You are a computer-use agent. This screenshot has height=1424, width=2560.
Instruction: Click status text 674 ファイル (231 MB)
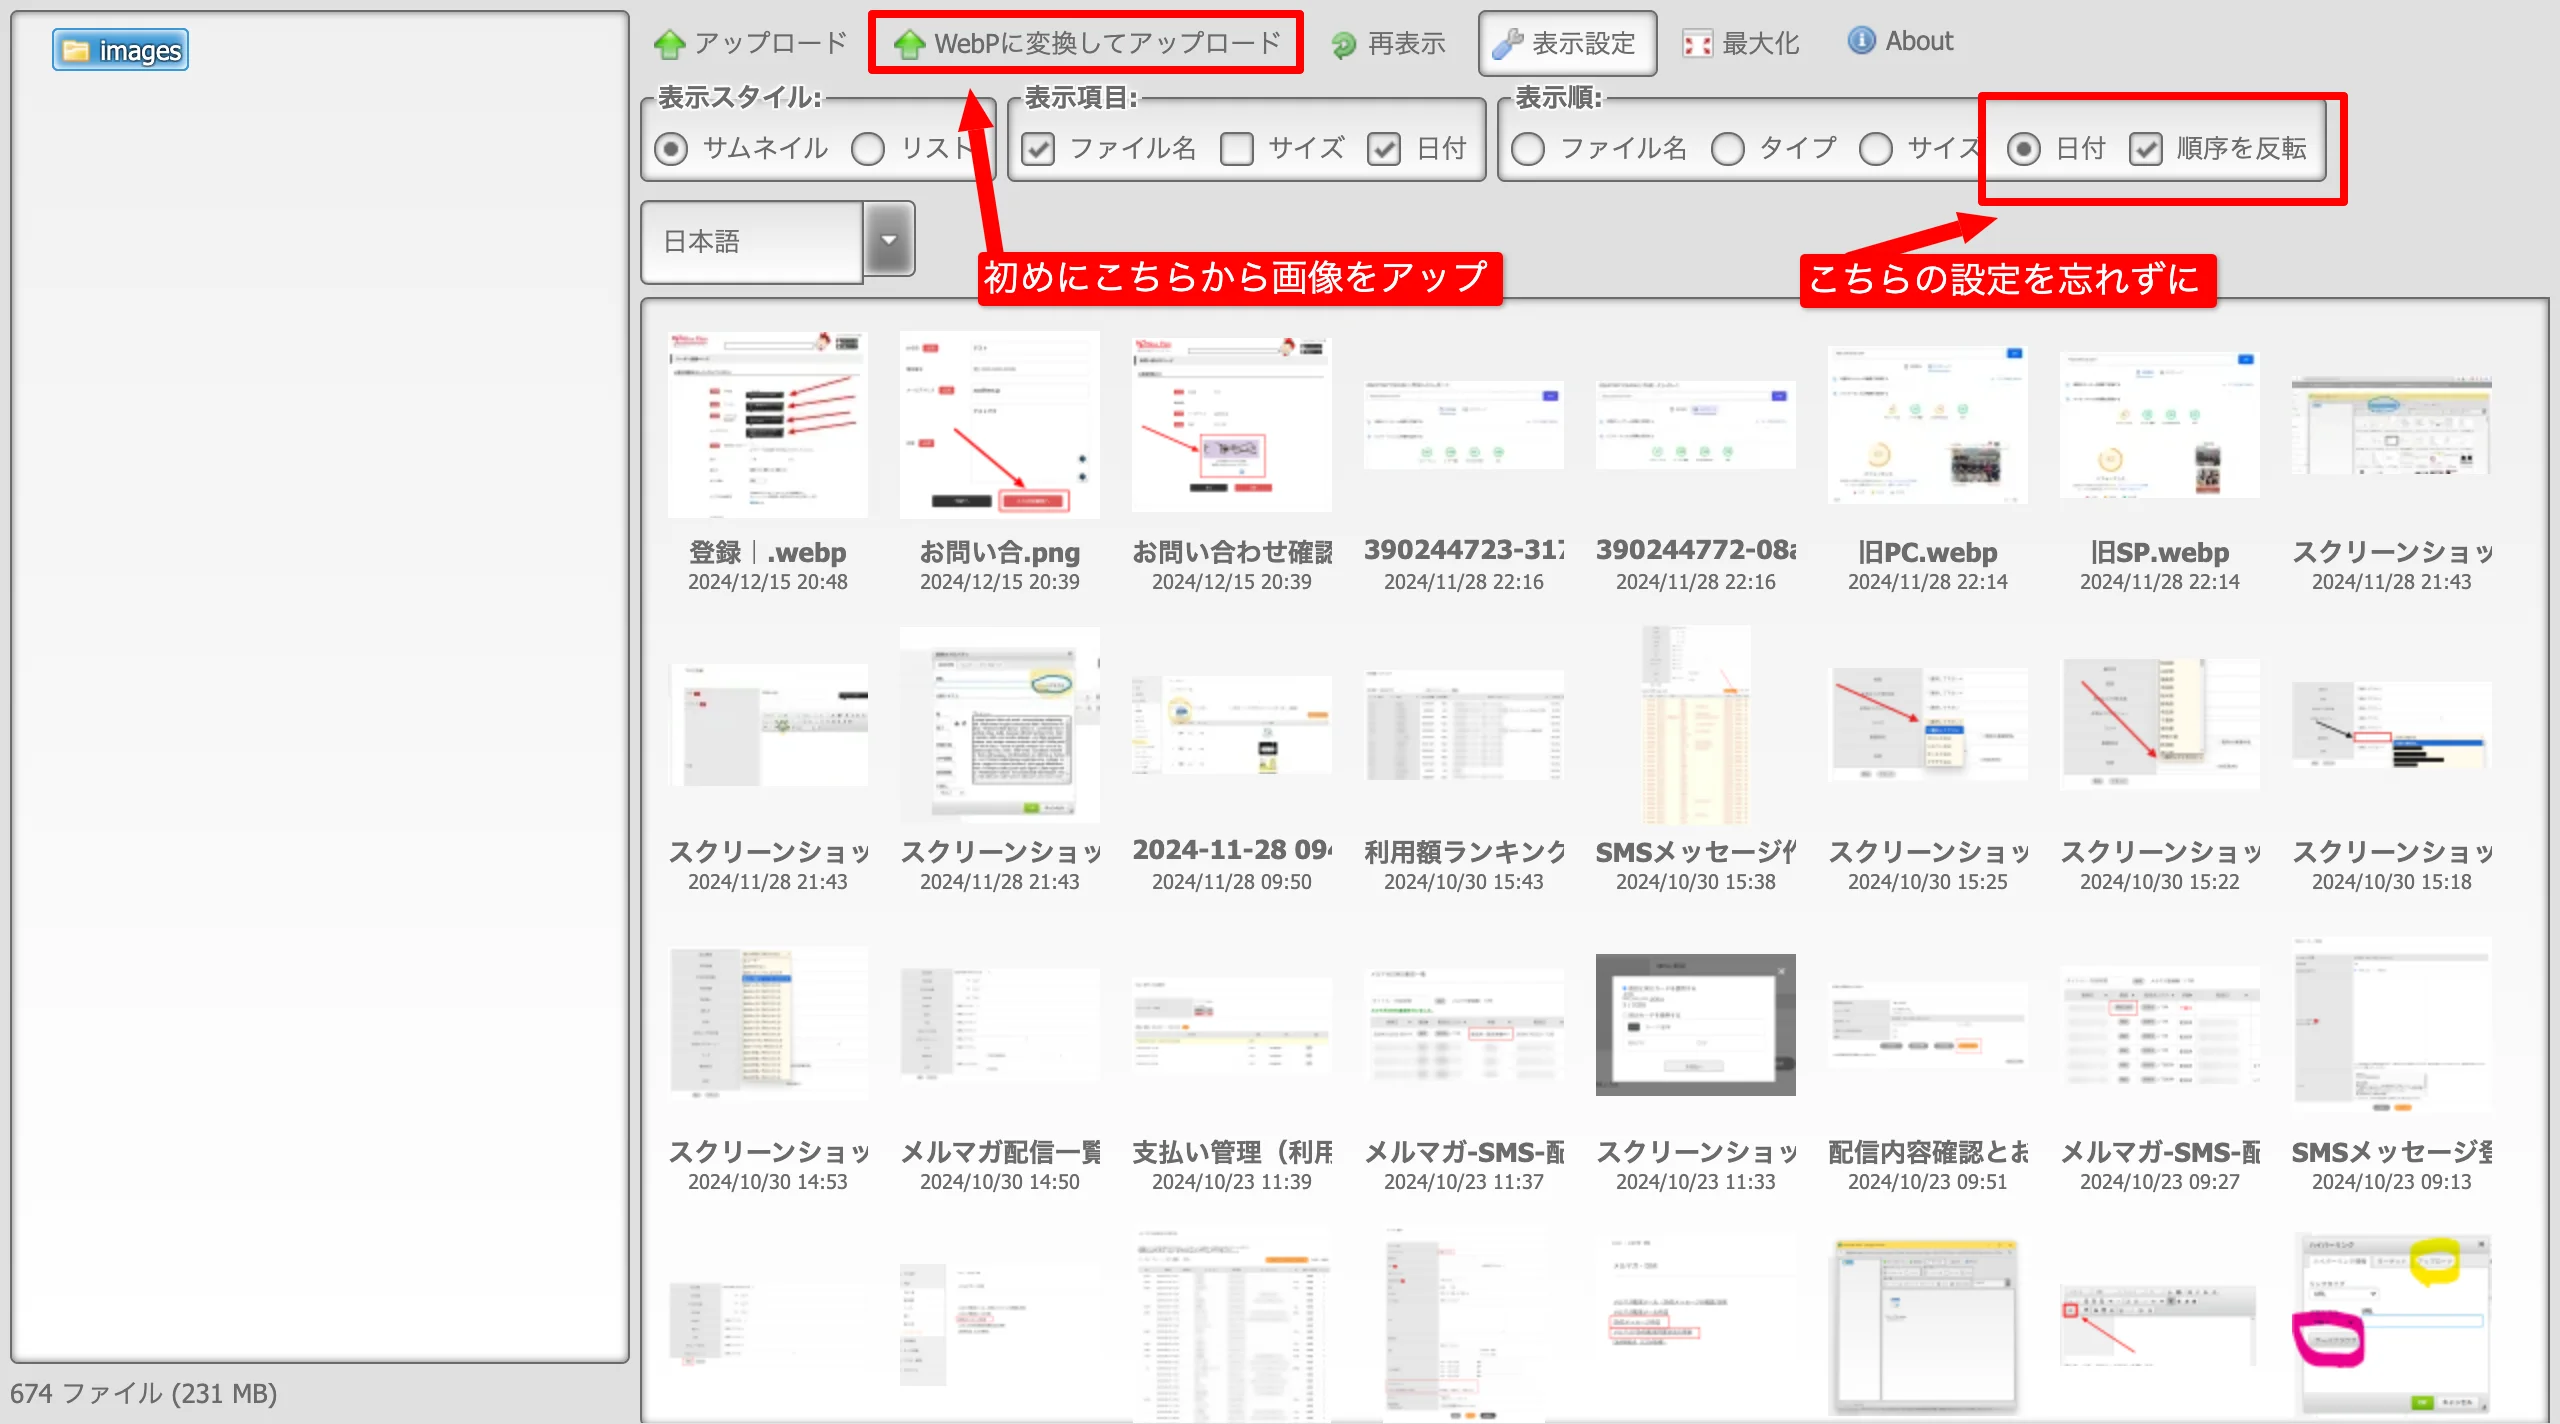(x=144, y=1393)
